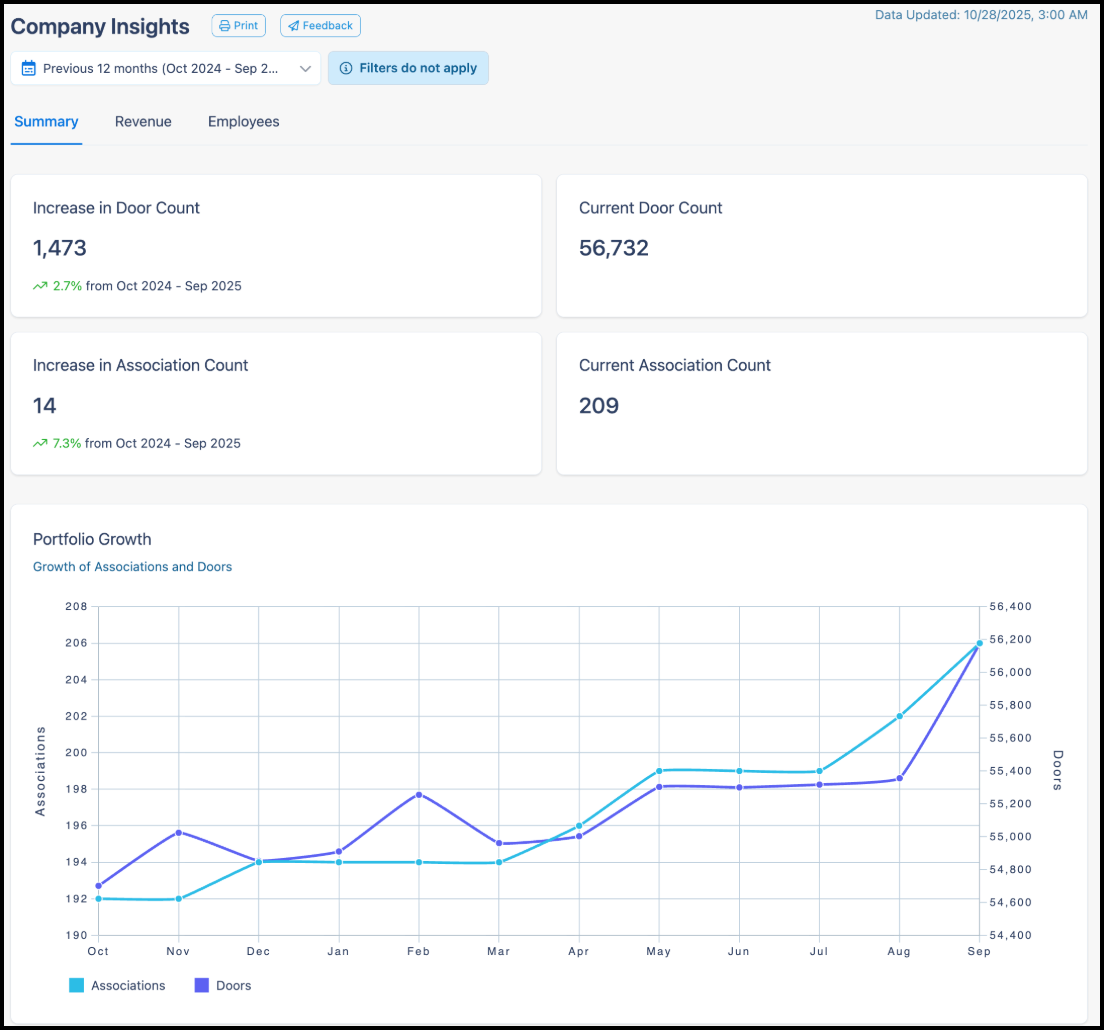
Task: Toggle Associations series via legend swatch
Action: [x=76, y=985]
